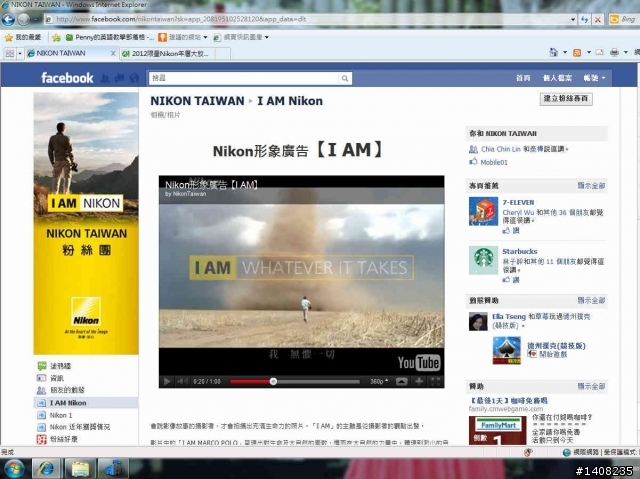
Task: Click the FamilyMart ad thumbnail
Action: coord(498,430)
